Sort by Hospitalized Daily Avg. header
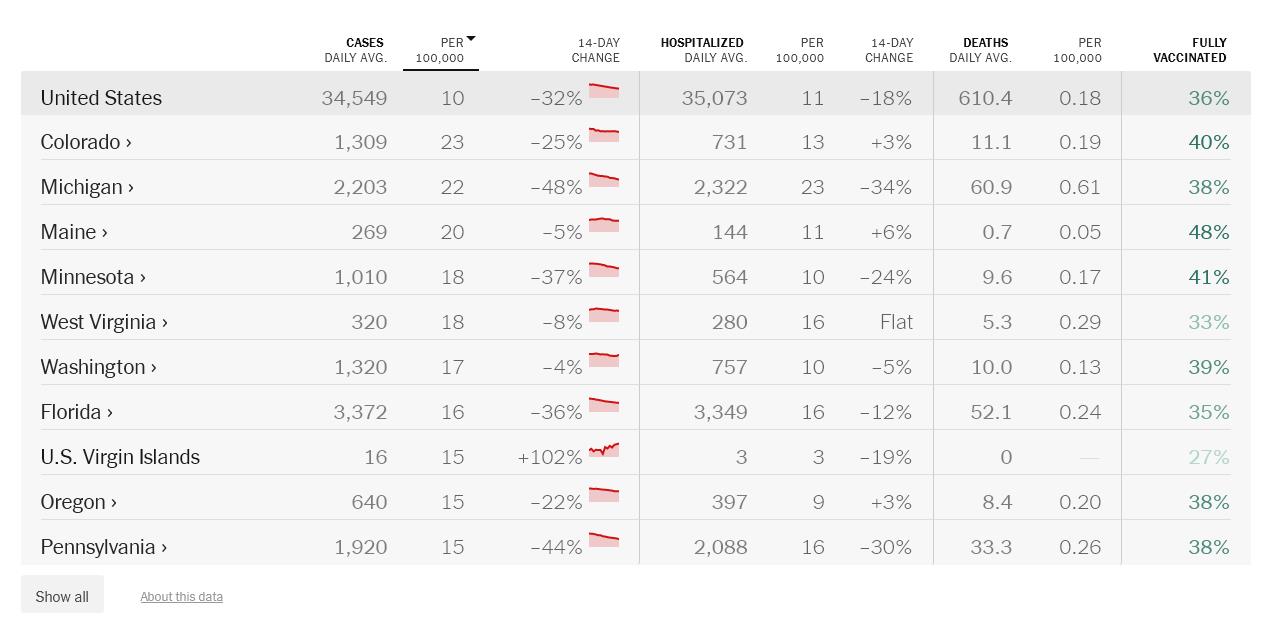The width and height of the screenshot is (1267, 631). (702, 50)
